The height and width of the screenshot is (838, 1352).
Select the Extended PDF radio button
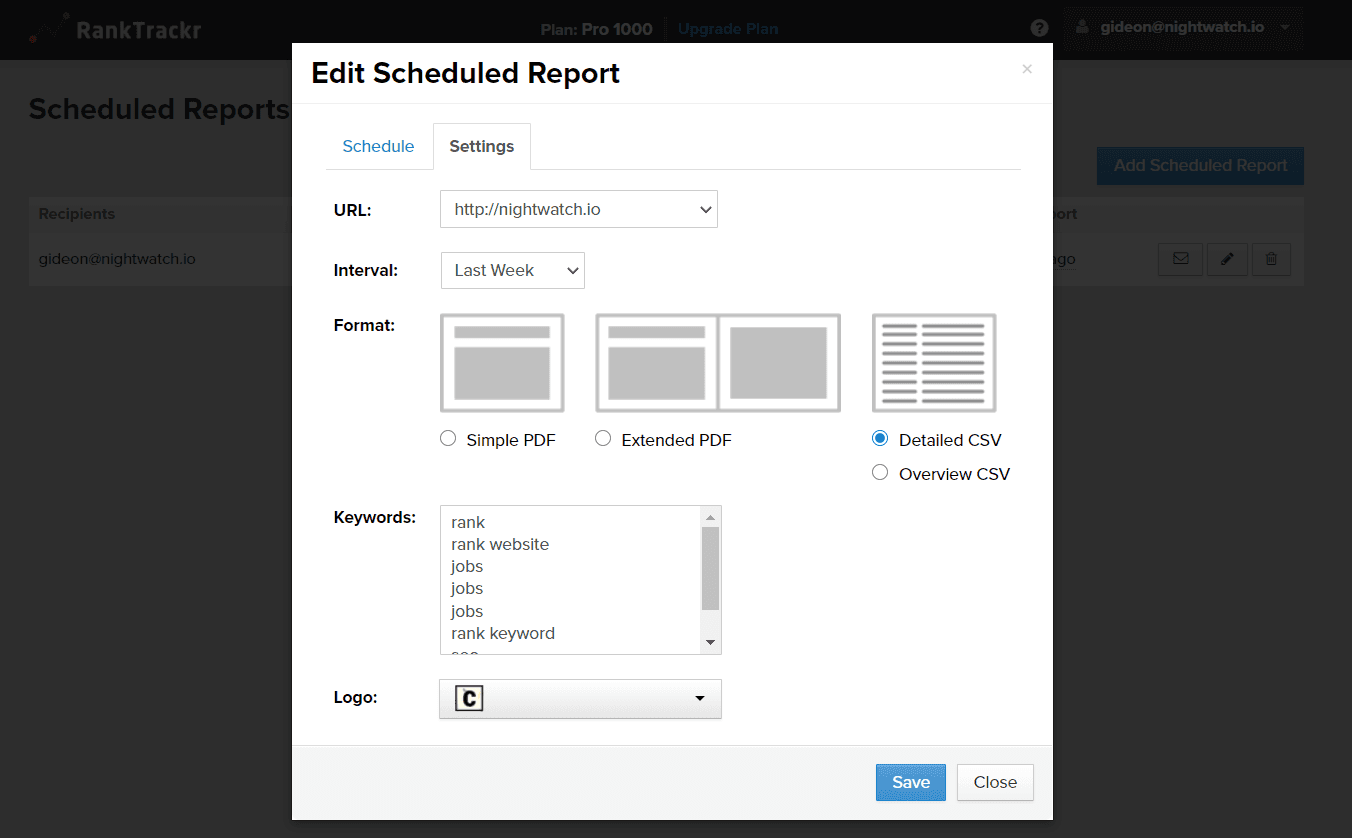tap(603, 438)
